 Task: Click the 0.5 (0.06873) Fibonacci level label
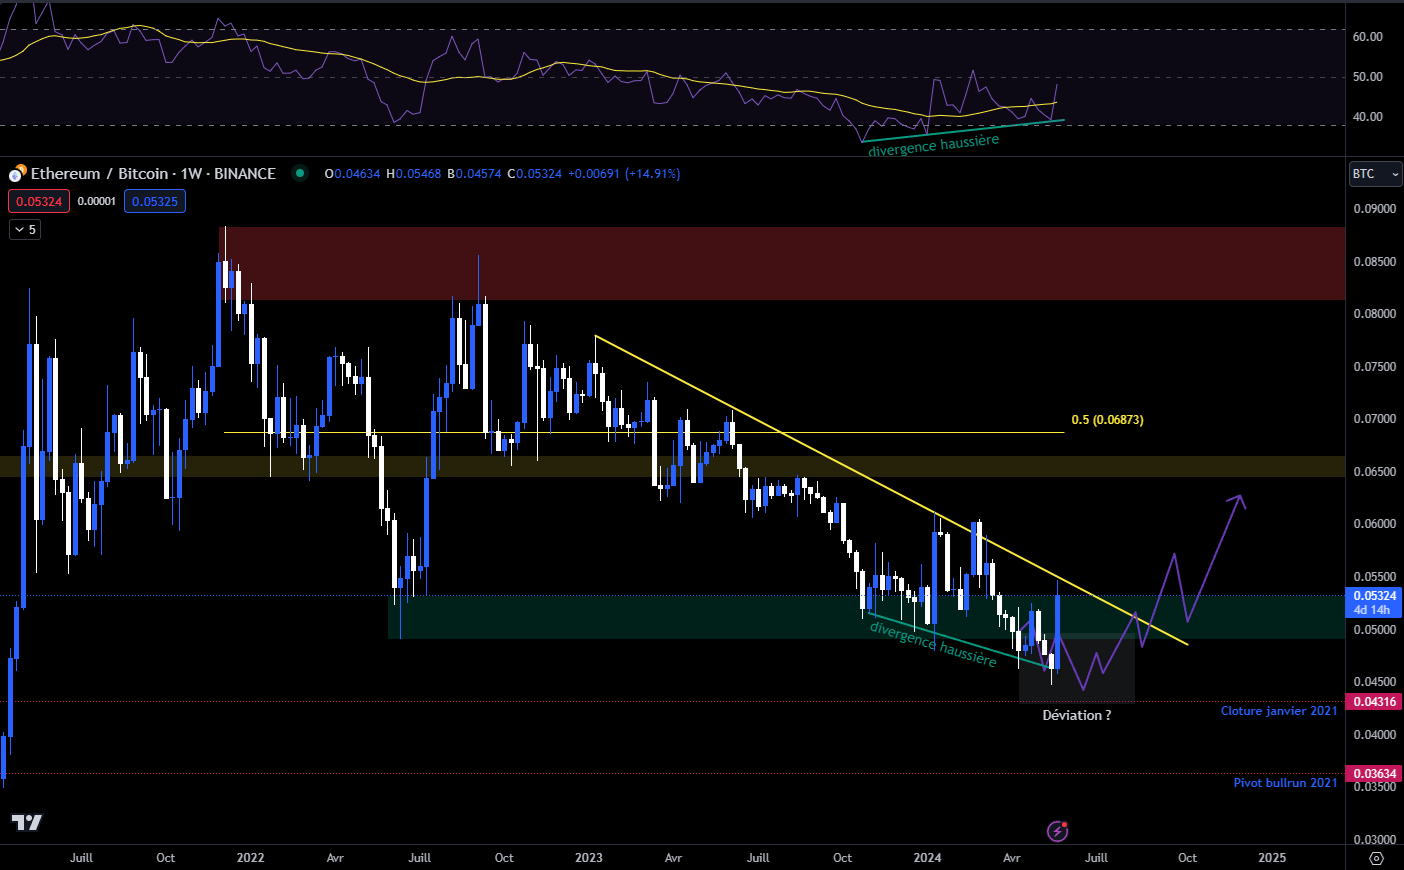[1107, 420]
